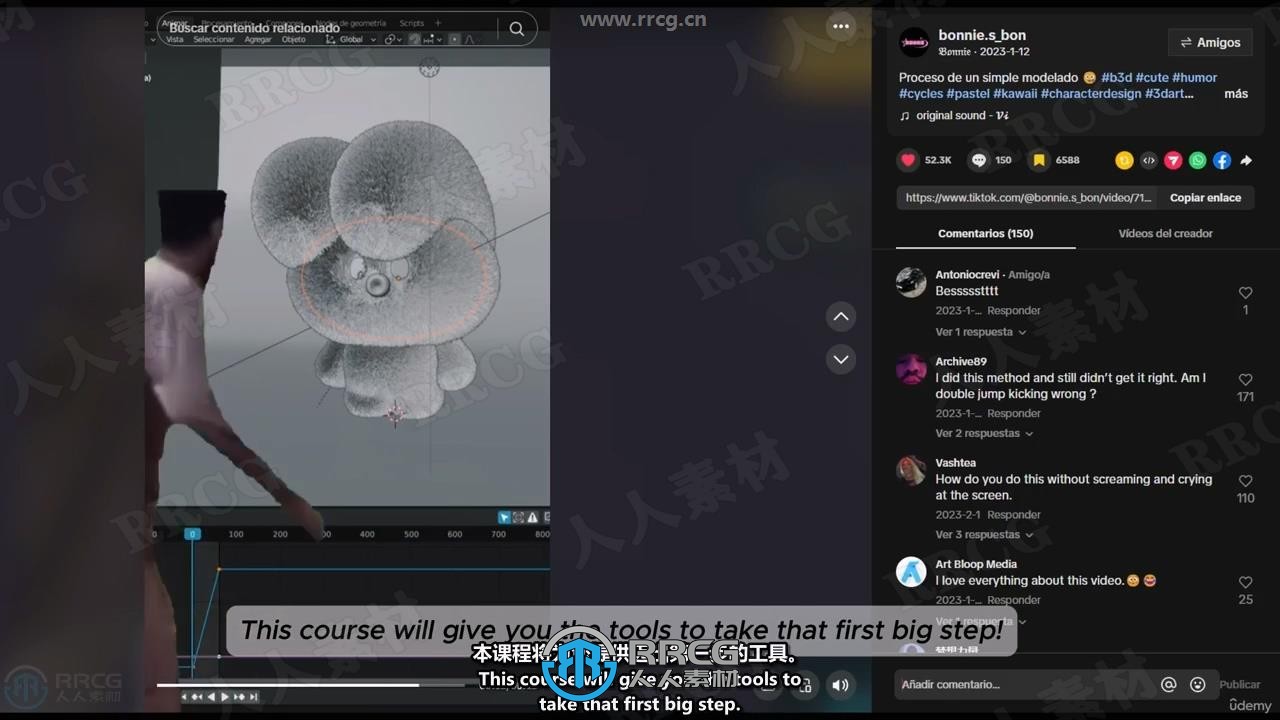Go to next video with down arrow

[x=841, y=359]
